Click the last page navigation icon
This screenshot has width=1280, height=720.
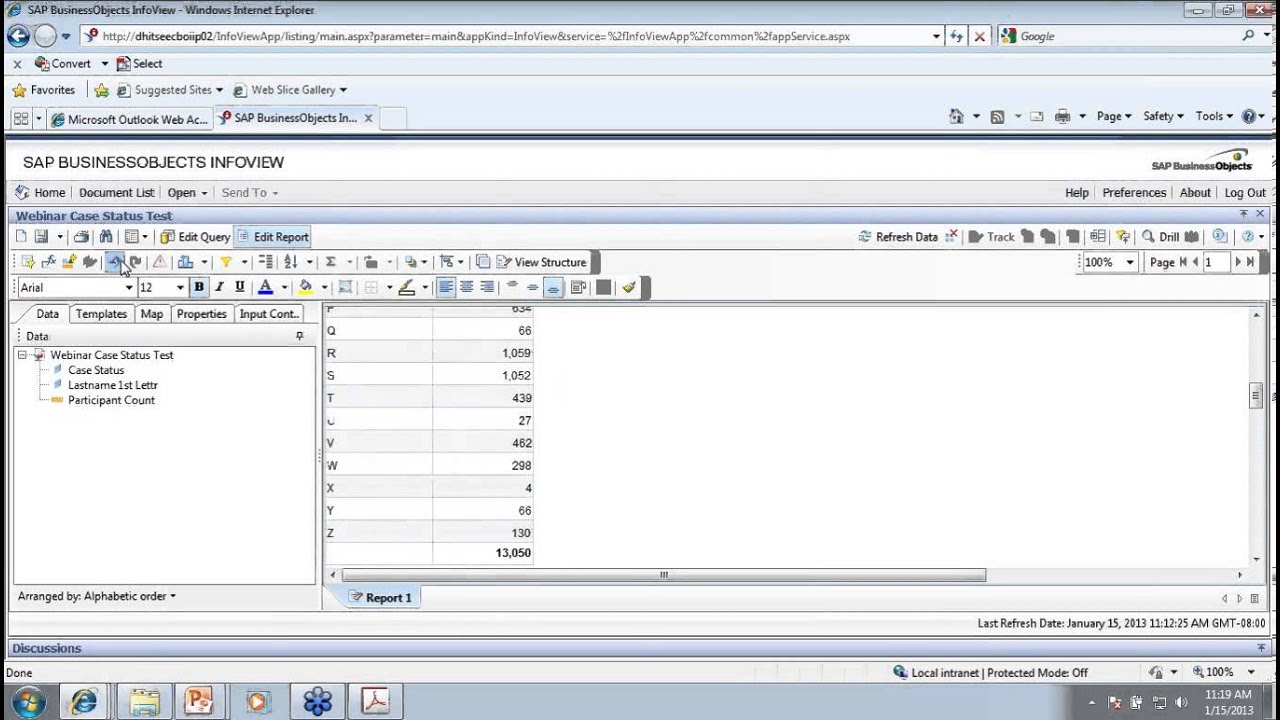[x=1250, y=262]
